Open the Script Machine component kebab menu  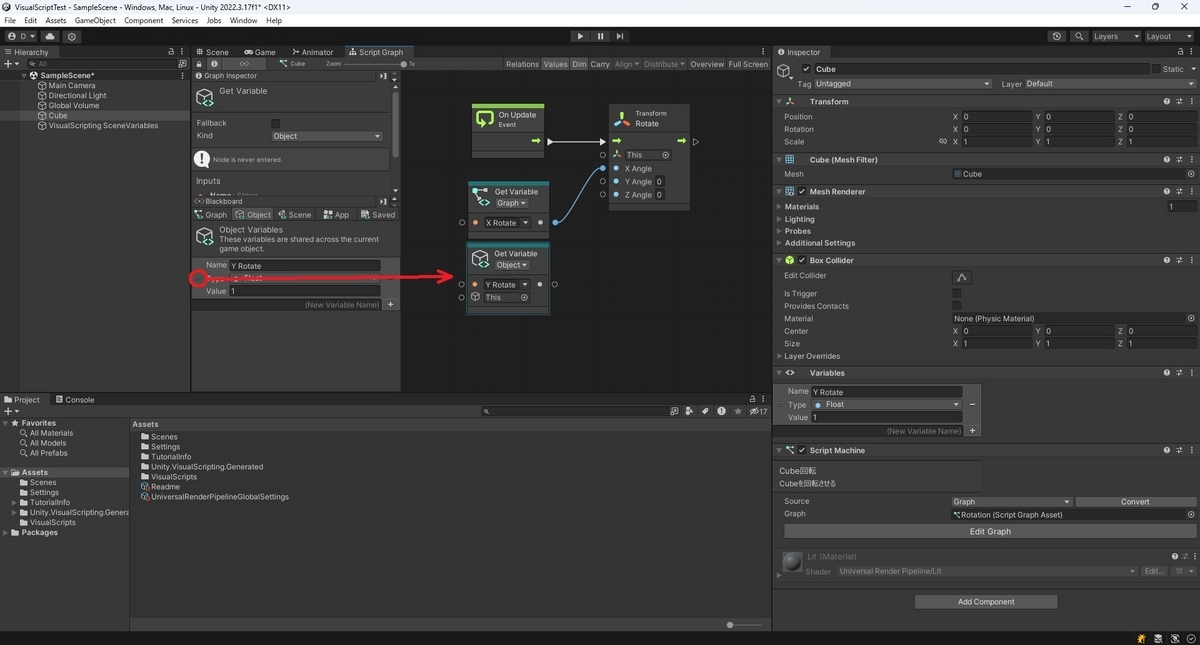click(x=1190, y=450)
